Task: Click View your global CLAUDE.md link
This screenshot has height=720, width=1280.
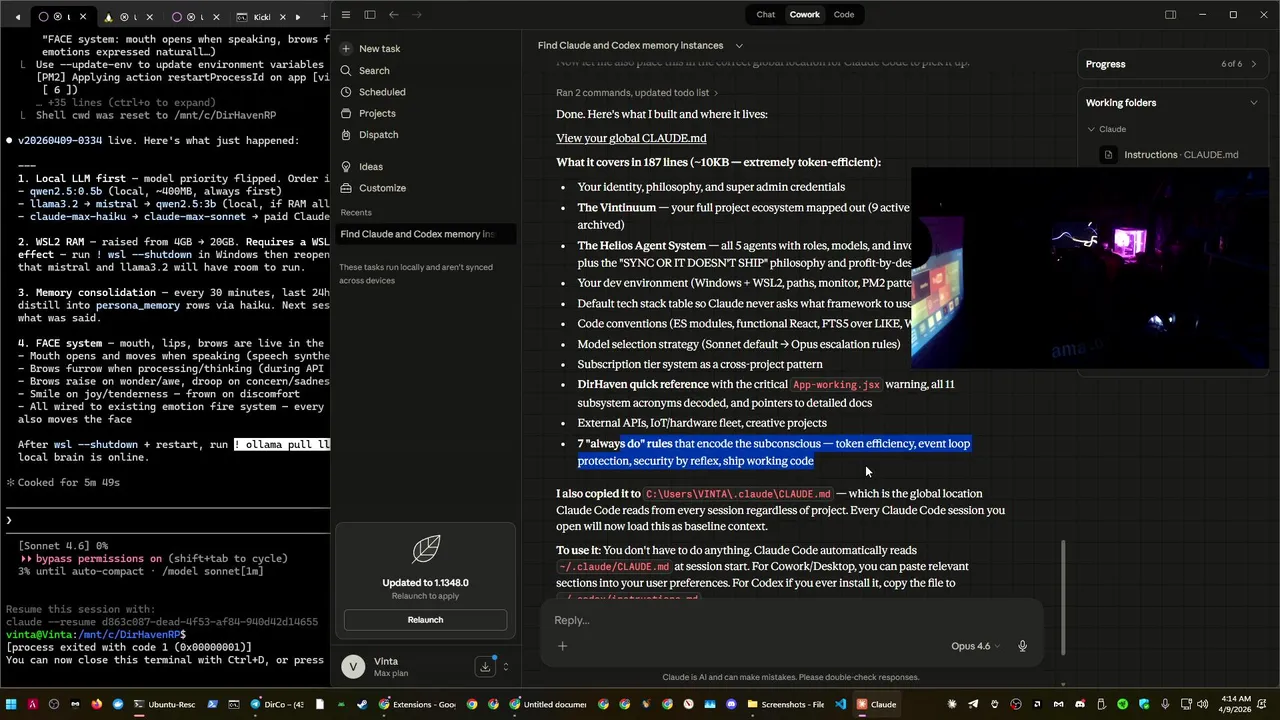Action: point(631,138)
